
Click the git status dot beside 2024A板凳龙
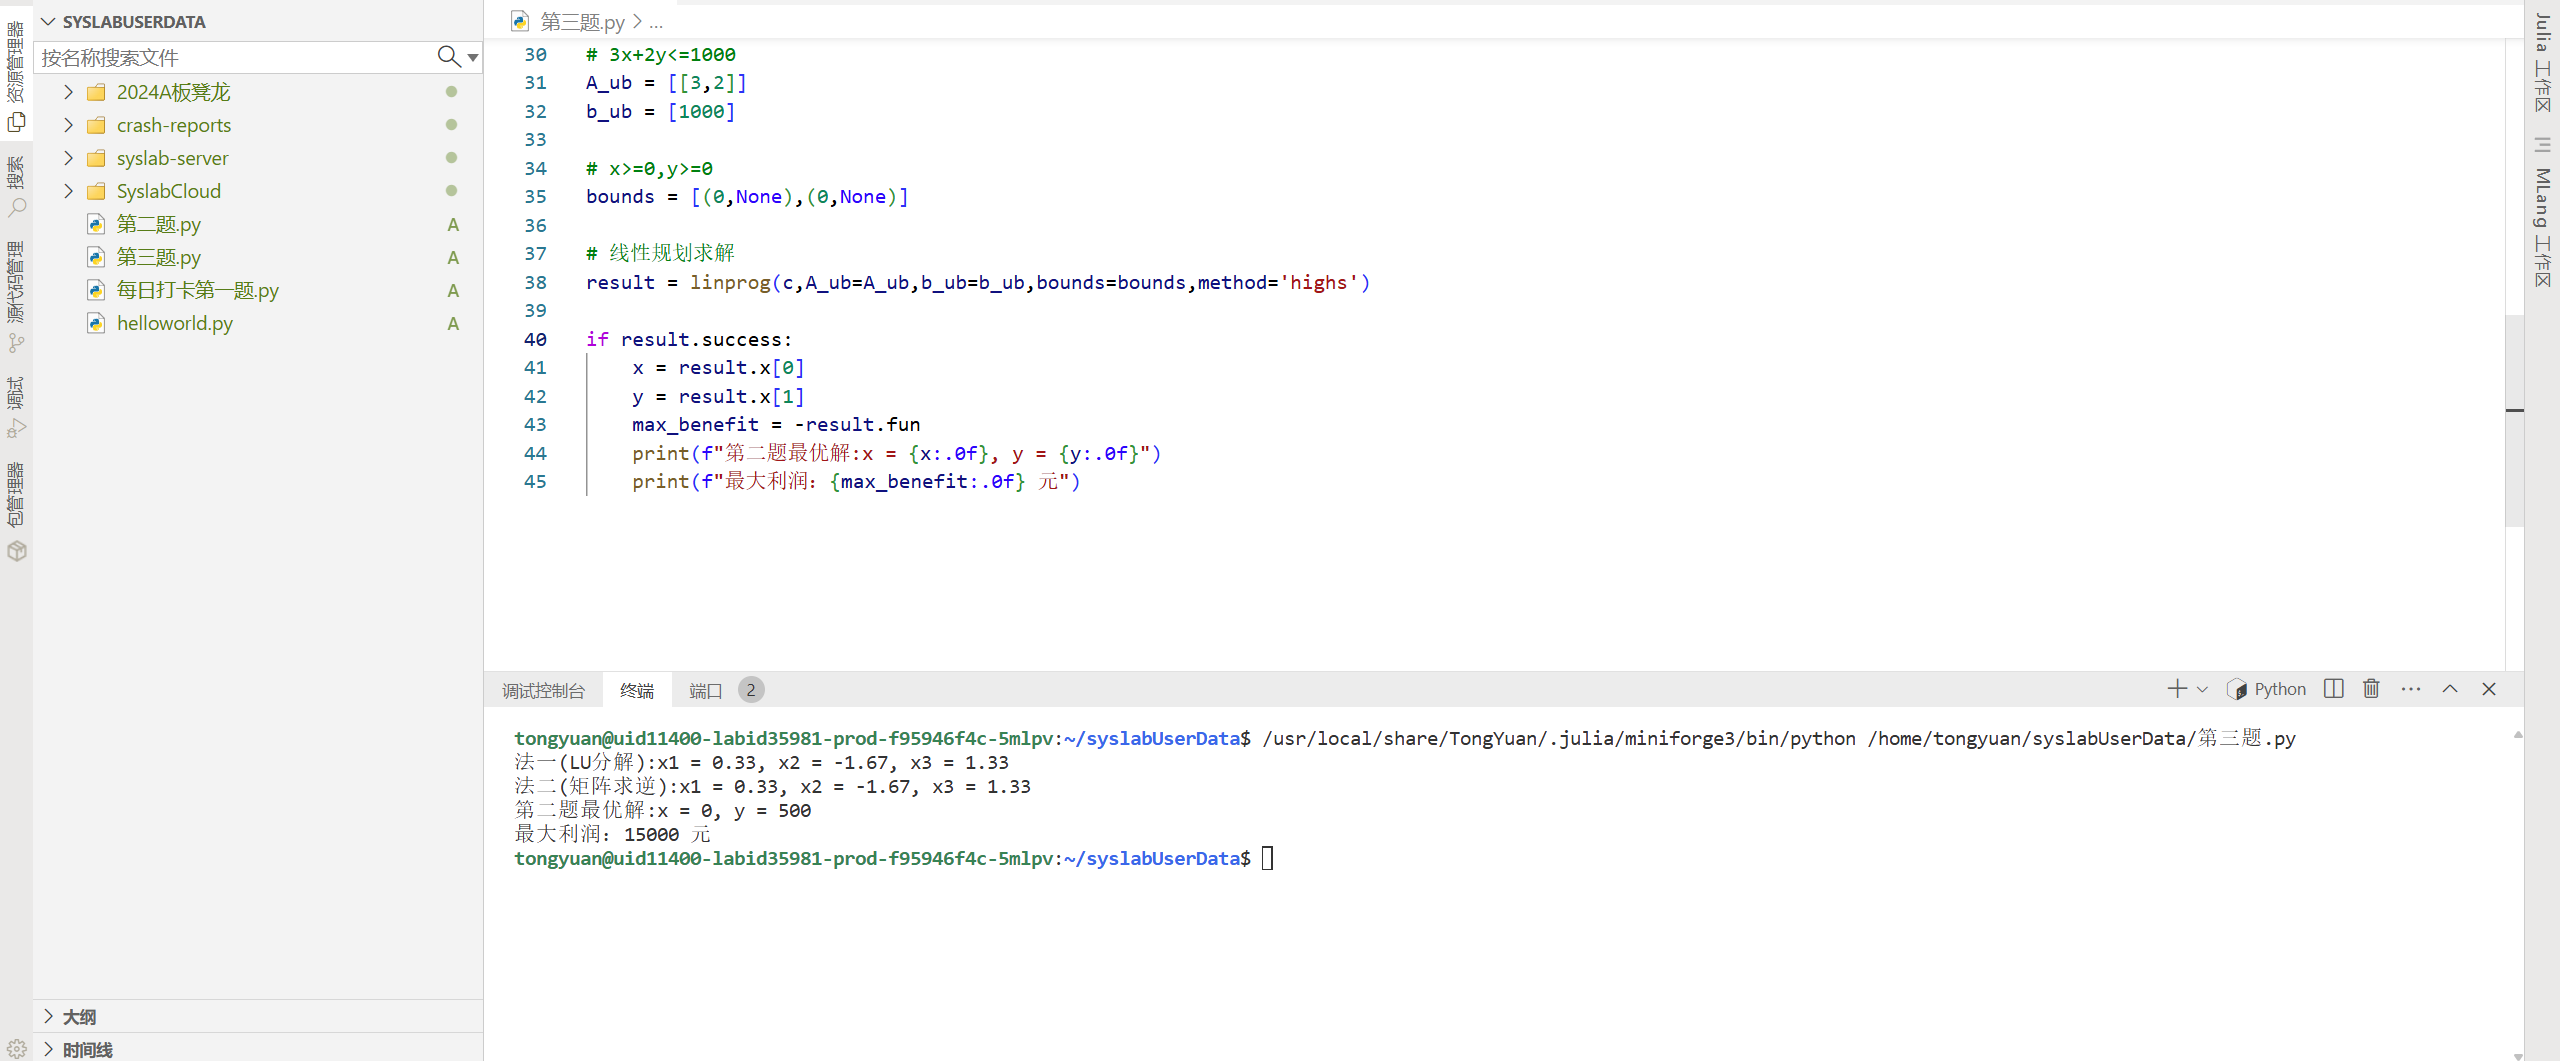point(452,92)
